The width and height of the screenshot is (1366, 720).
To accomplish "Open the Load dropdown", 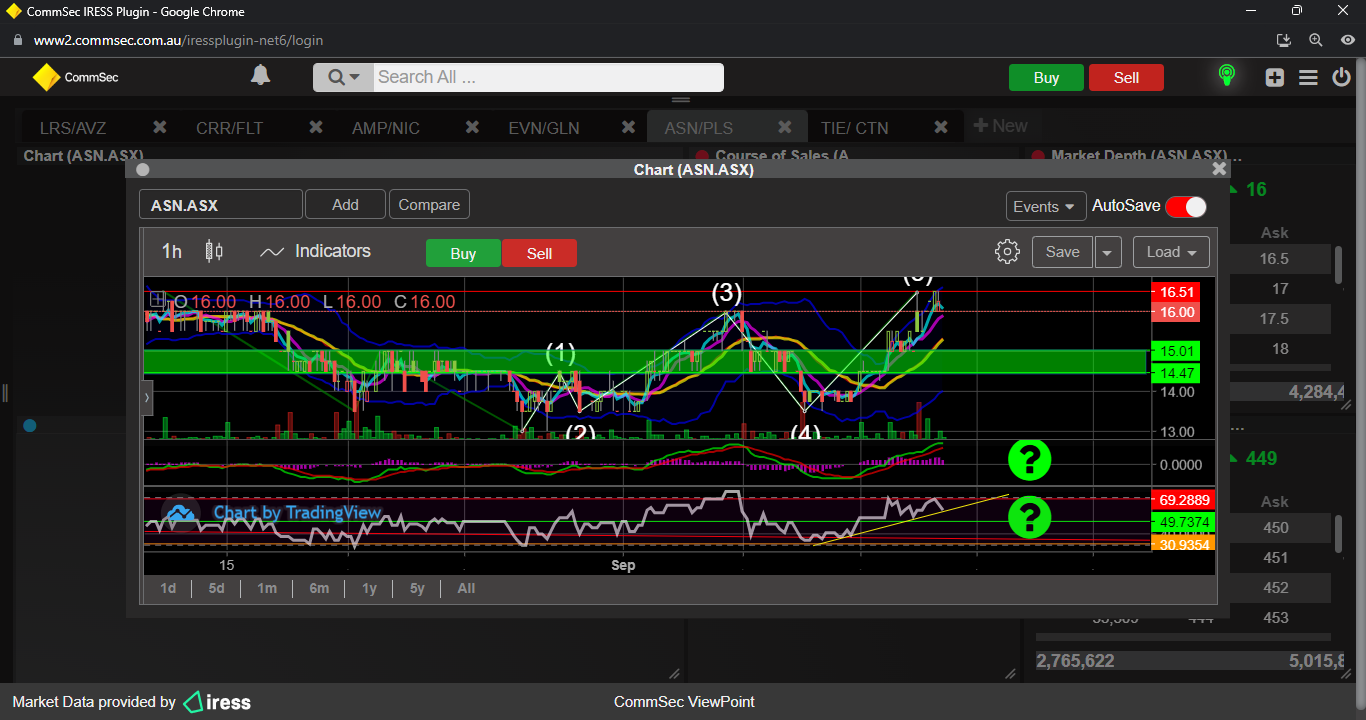I will coord(1171,252).
